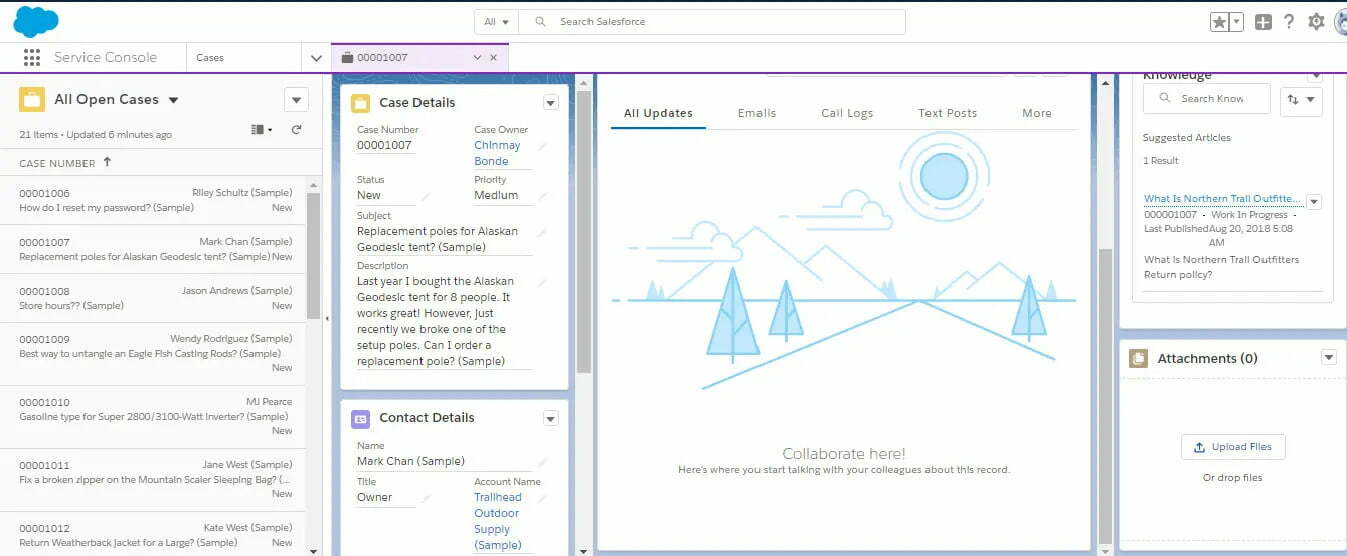Open the Chinmay Bonde case owner link
Screen dimensions: 1347x556
point(497,153)
